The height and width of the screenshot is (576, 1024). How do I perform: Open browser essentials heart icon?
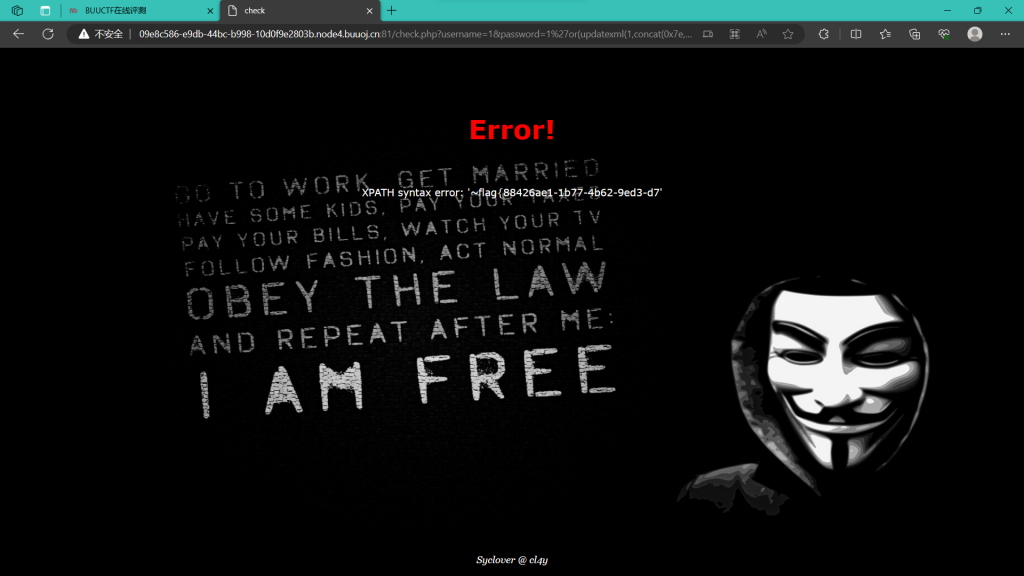pyautogui.click(x=944, y=34)
